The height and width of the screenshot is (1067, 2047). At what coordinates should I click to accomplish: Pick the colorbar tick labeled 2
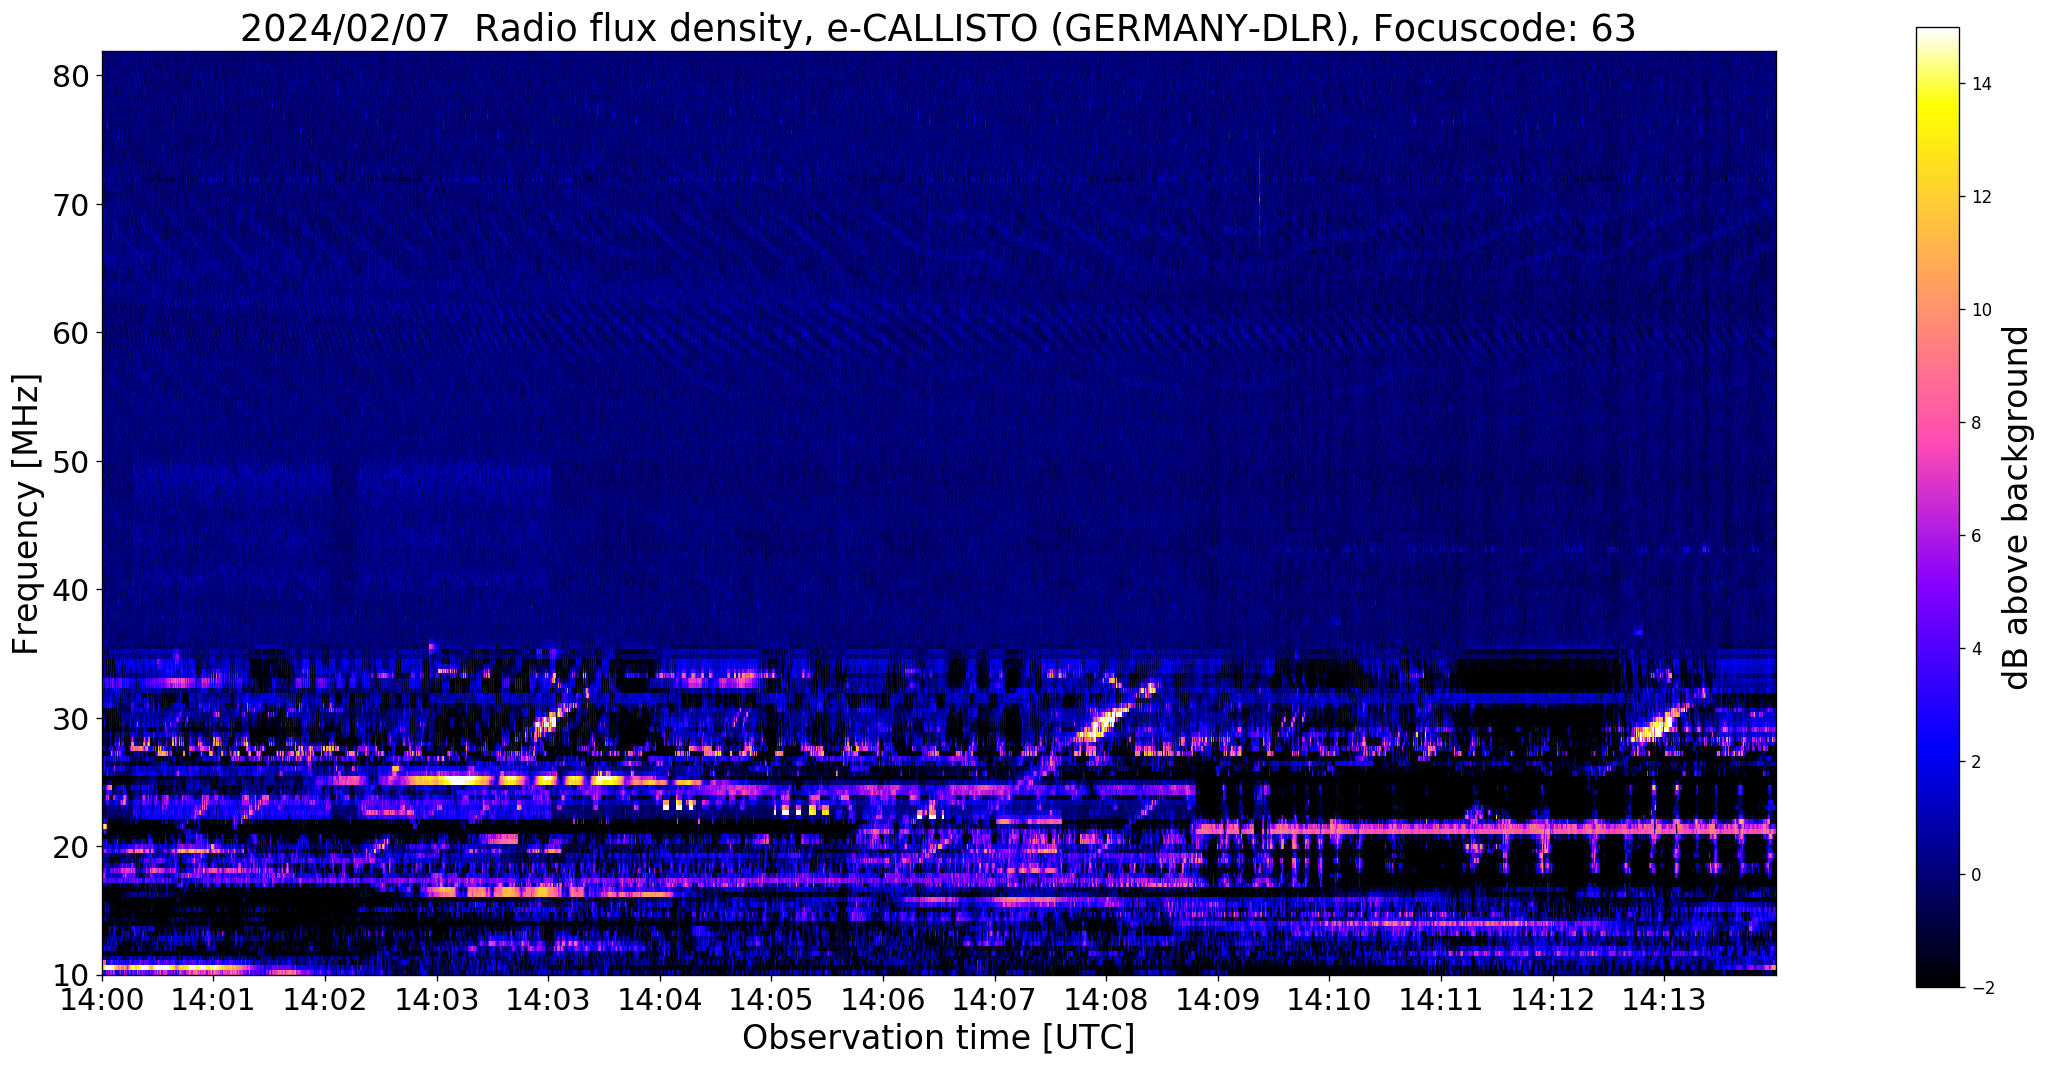point(1975,762)
